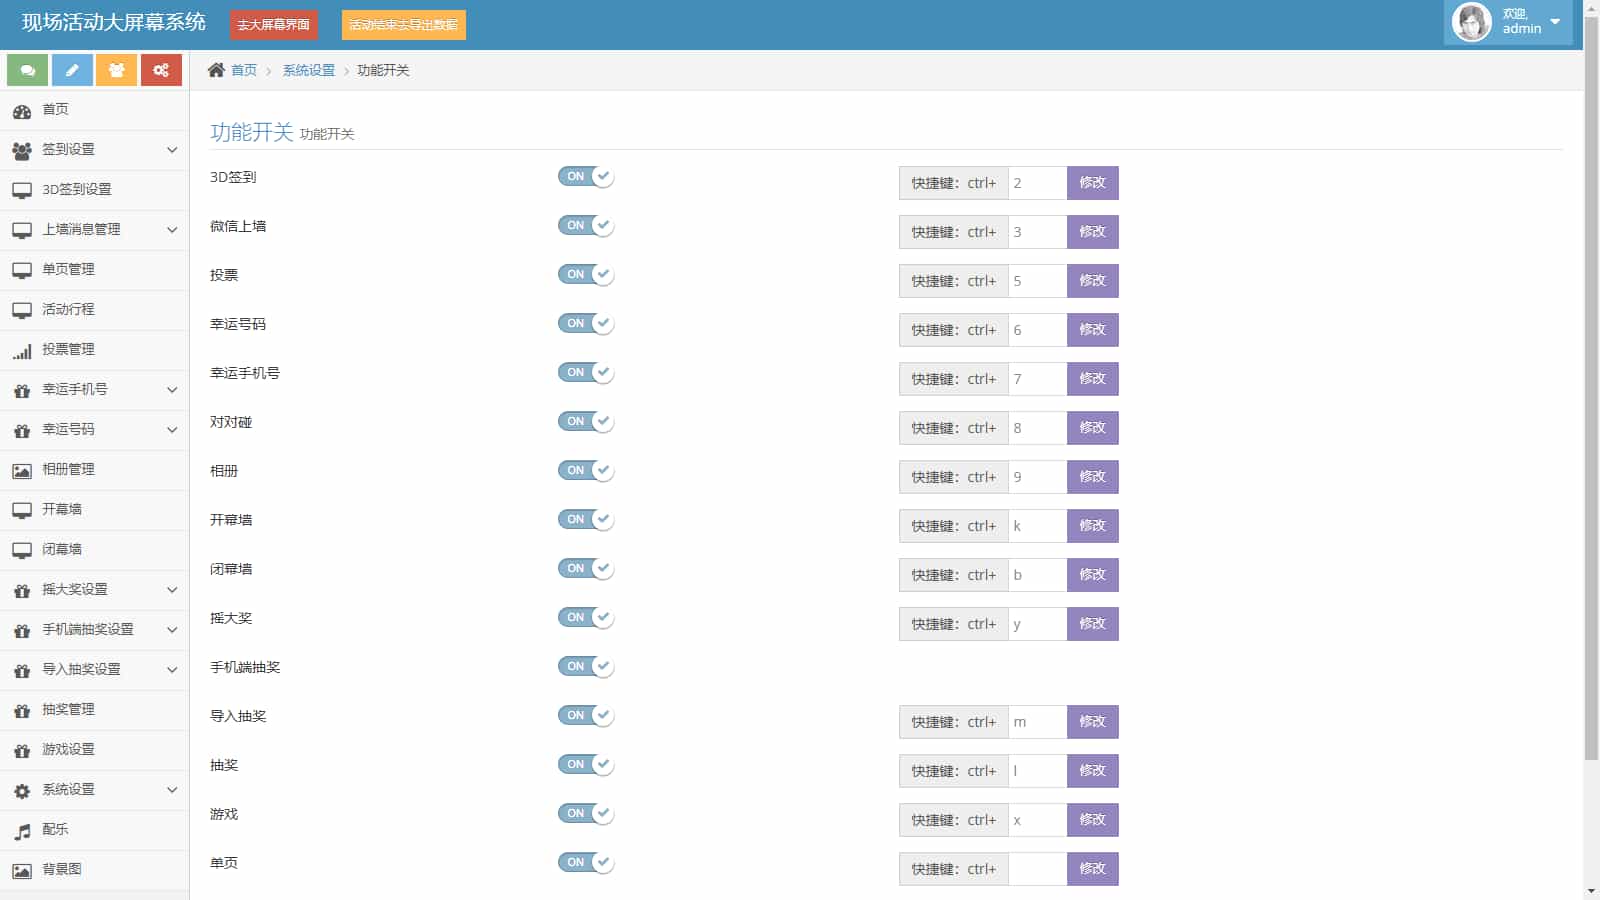Click 修改 button for the 投票 shortcut
1600x900 pixels.
pyautogui.click(x=1092, y=281)
